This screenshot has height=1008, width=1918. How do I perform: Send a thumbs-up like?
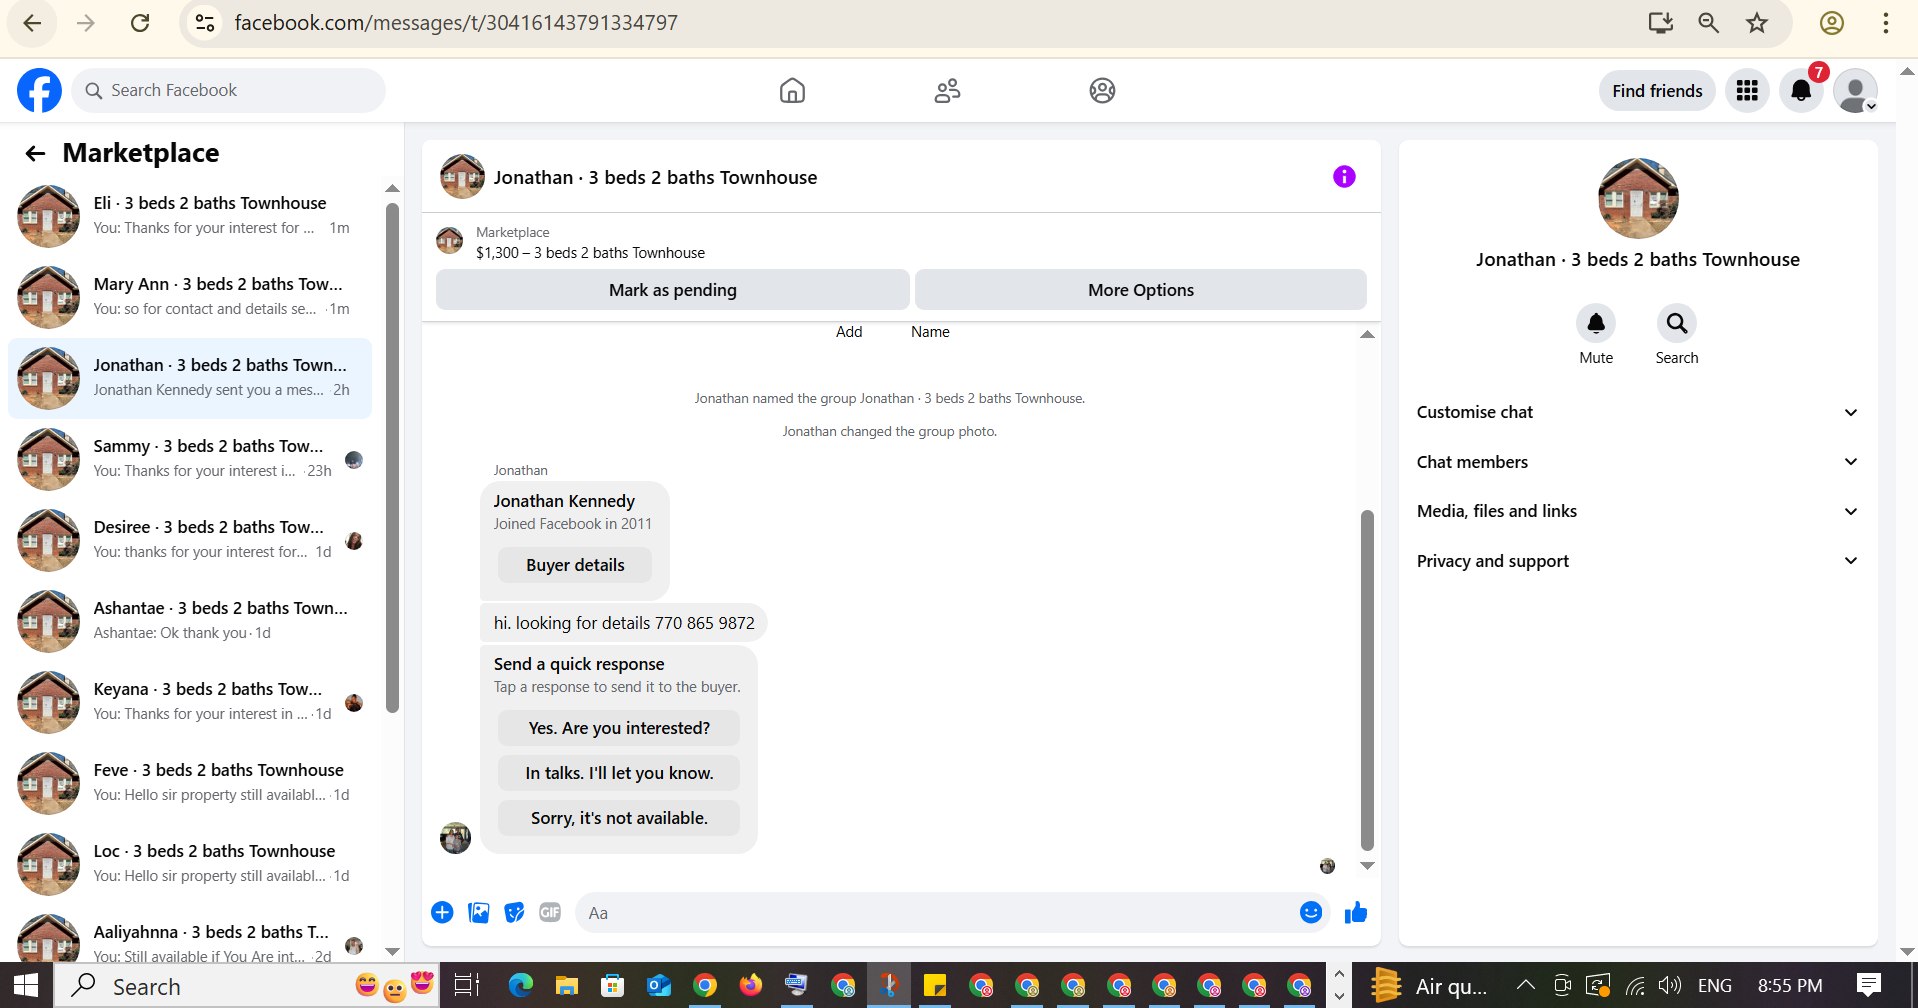1356,912
